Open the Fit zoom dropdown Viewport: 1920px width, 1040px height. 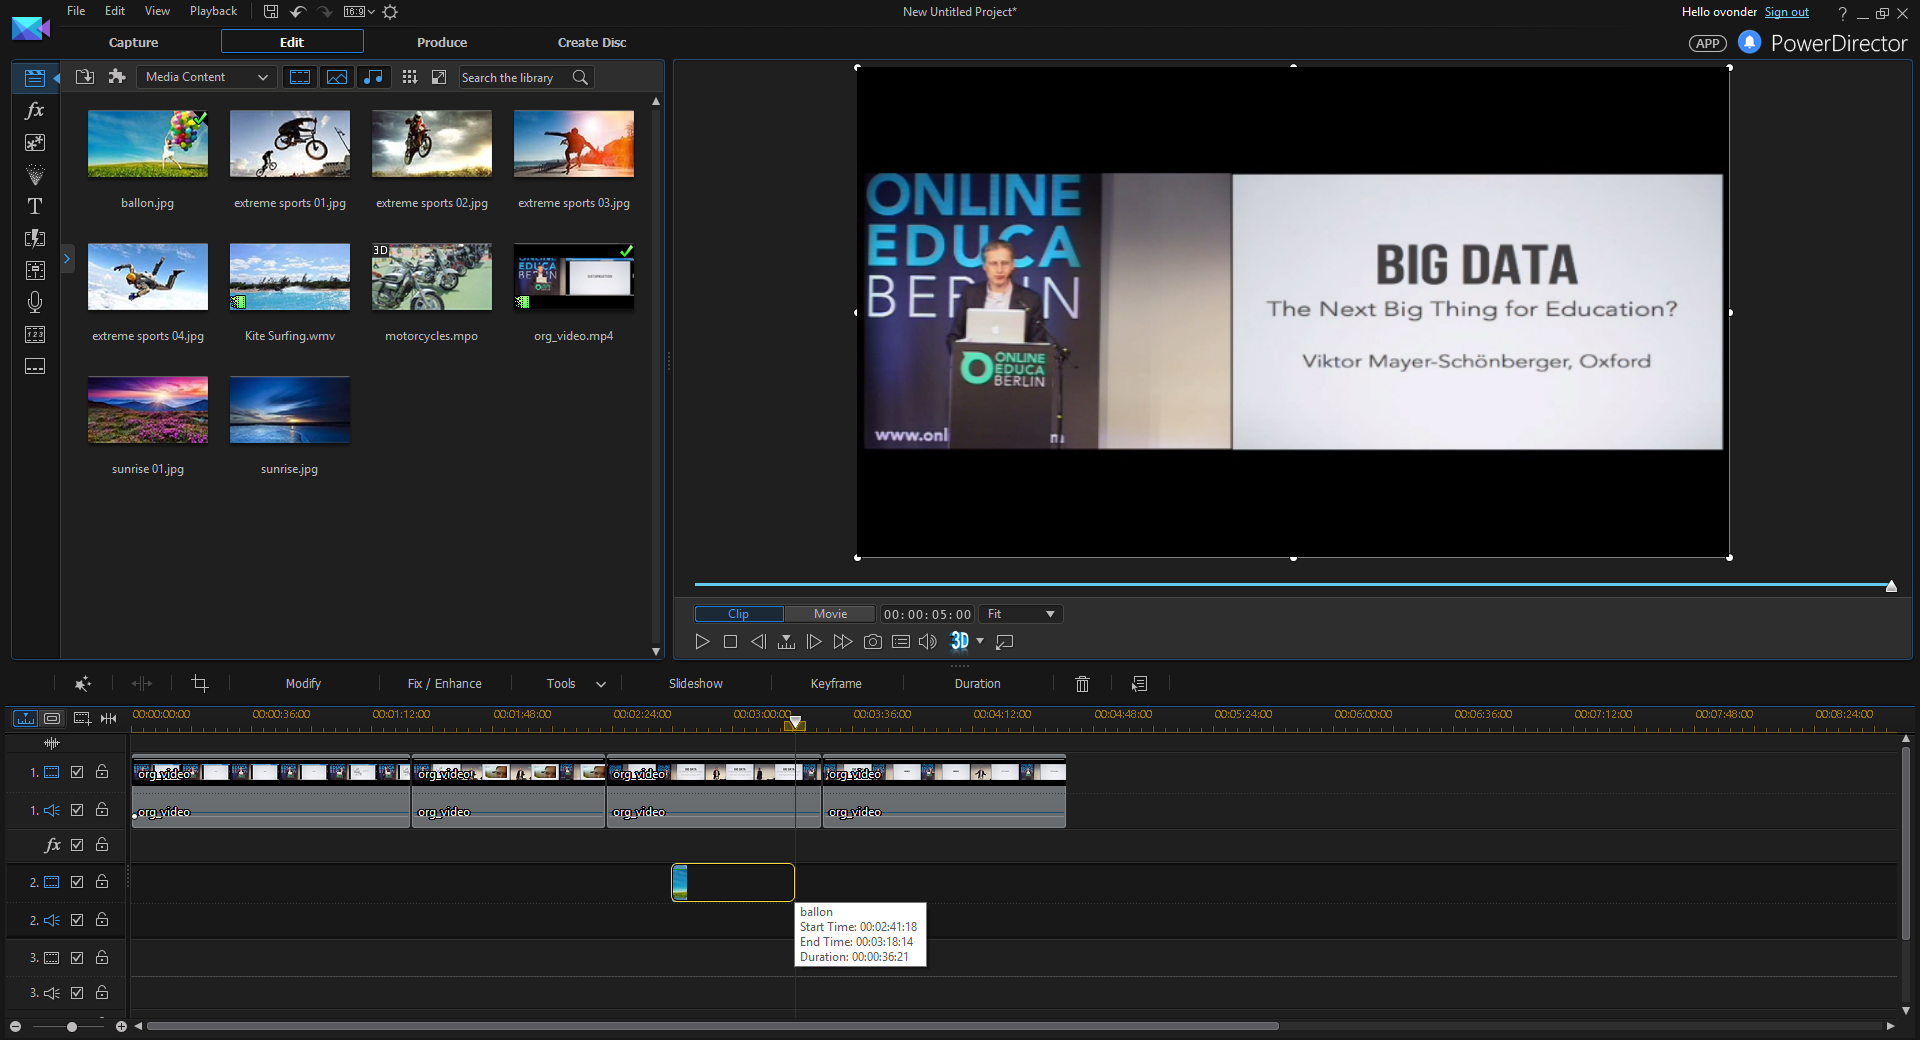(x=1020, y=614)
